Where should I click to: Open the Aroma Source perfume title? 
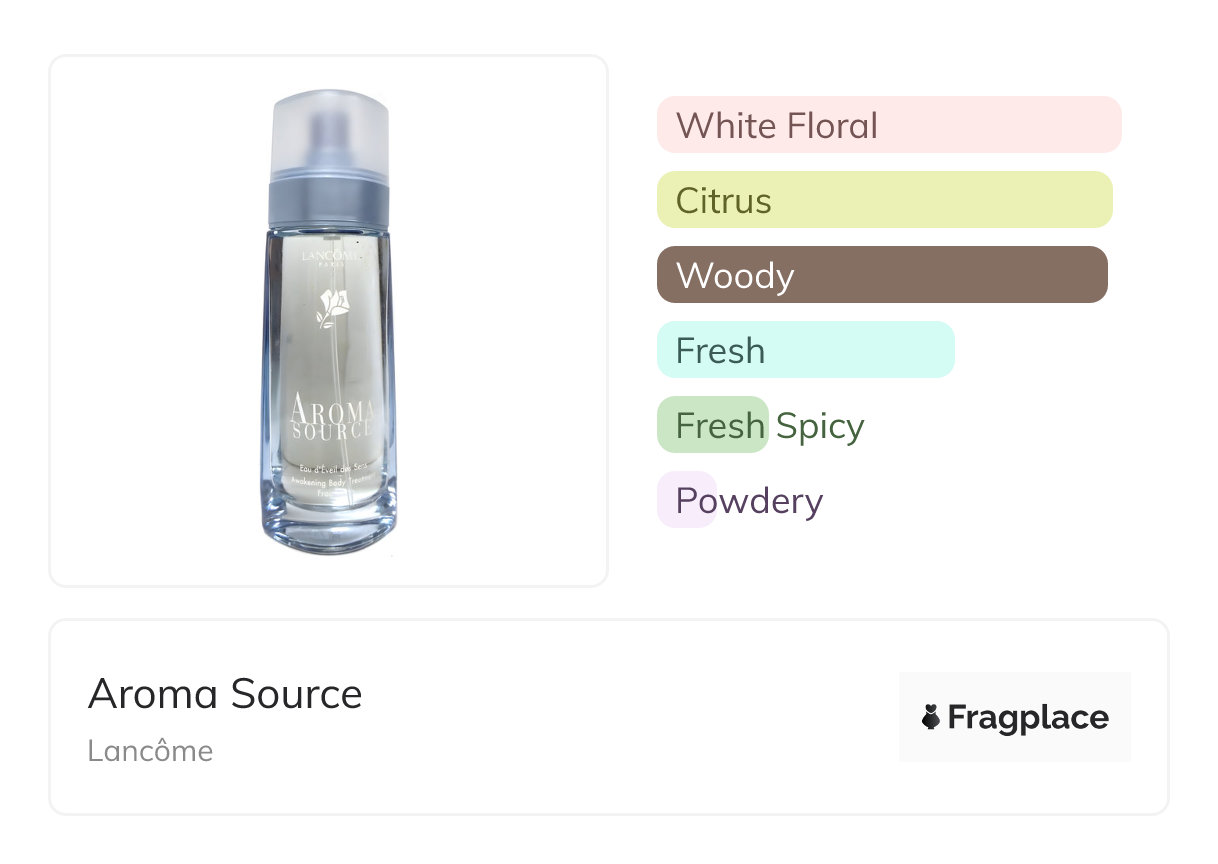(225, 694)
